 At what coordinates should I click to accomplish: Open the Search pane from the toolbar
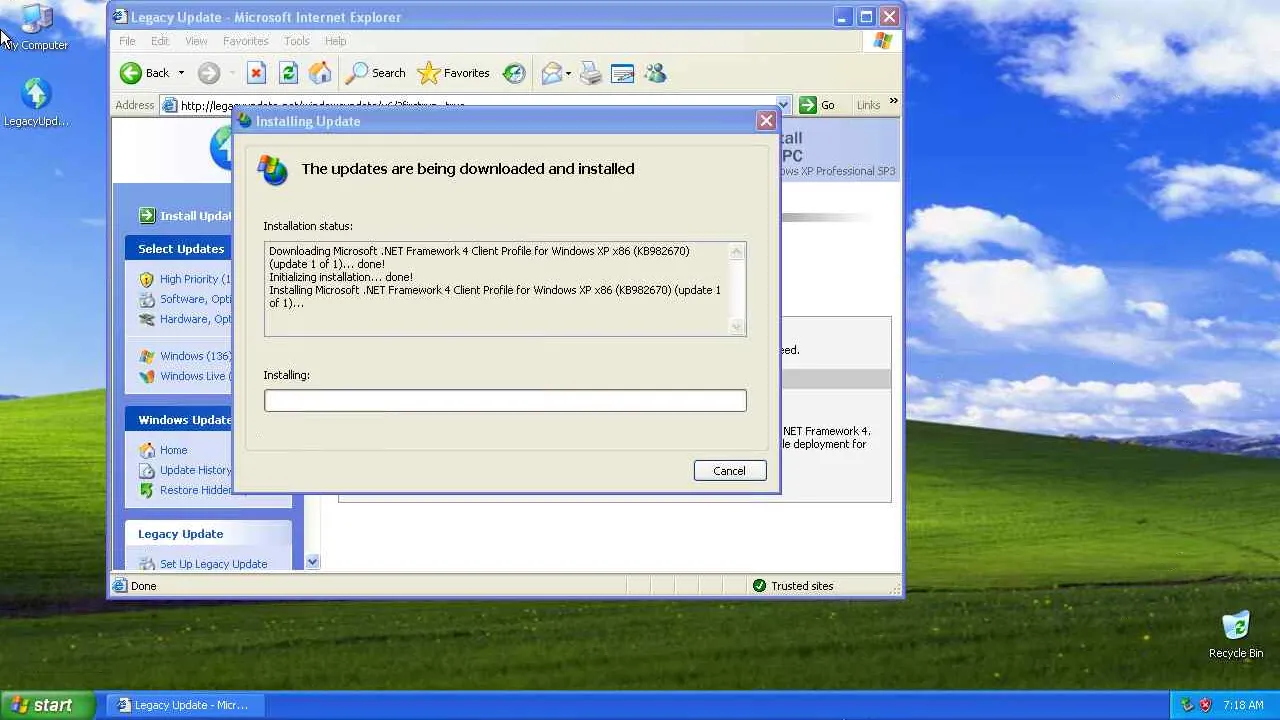[x=376, y=73]
